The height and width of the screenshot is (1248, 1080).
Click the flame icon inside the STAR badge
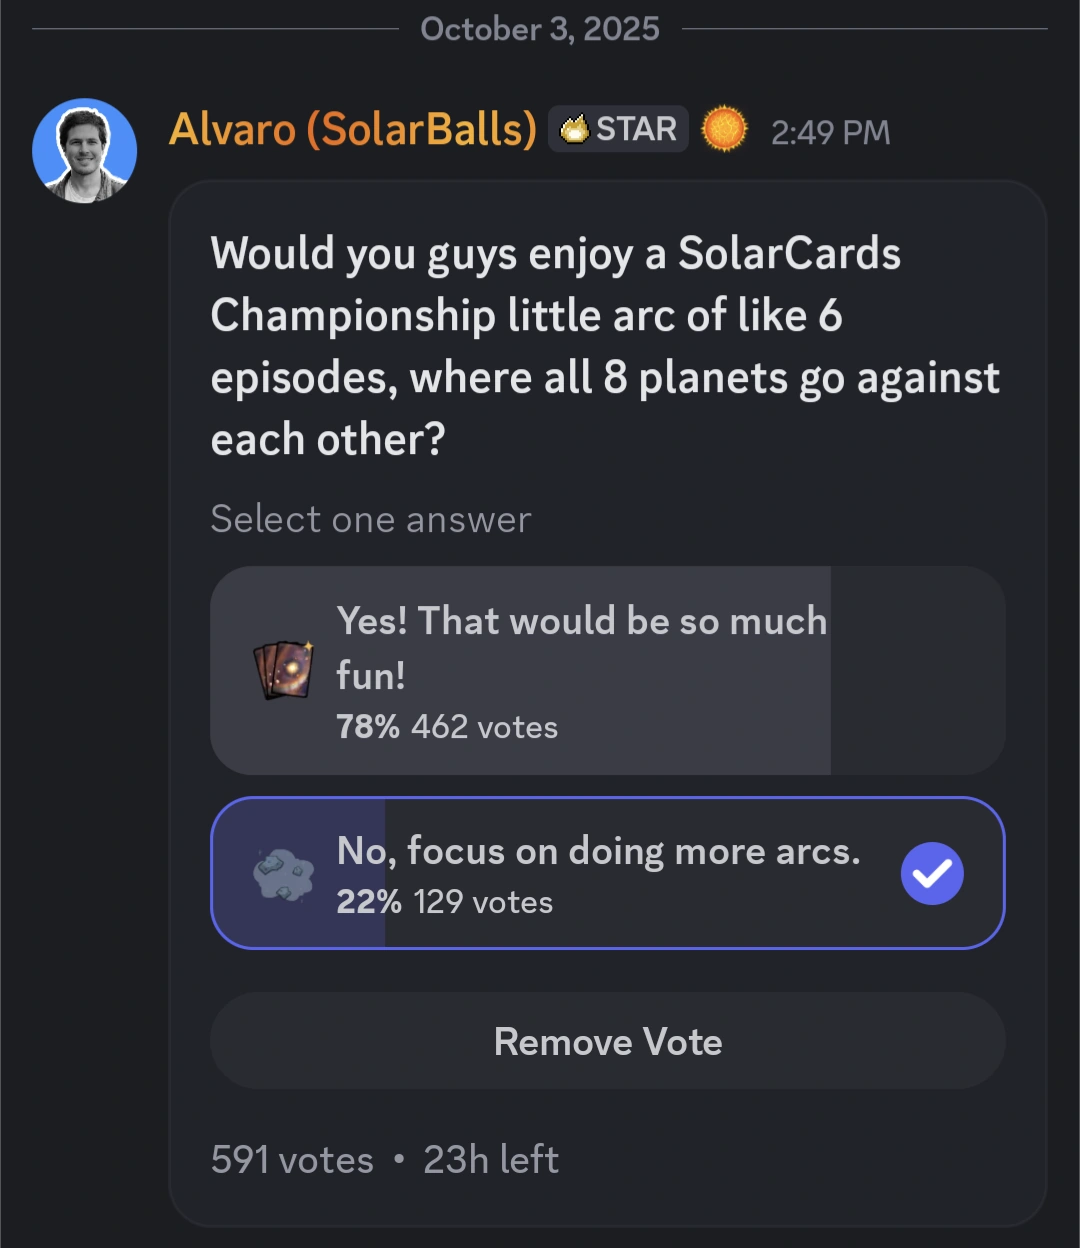pos(577,128)
